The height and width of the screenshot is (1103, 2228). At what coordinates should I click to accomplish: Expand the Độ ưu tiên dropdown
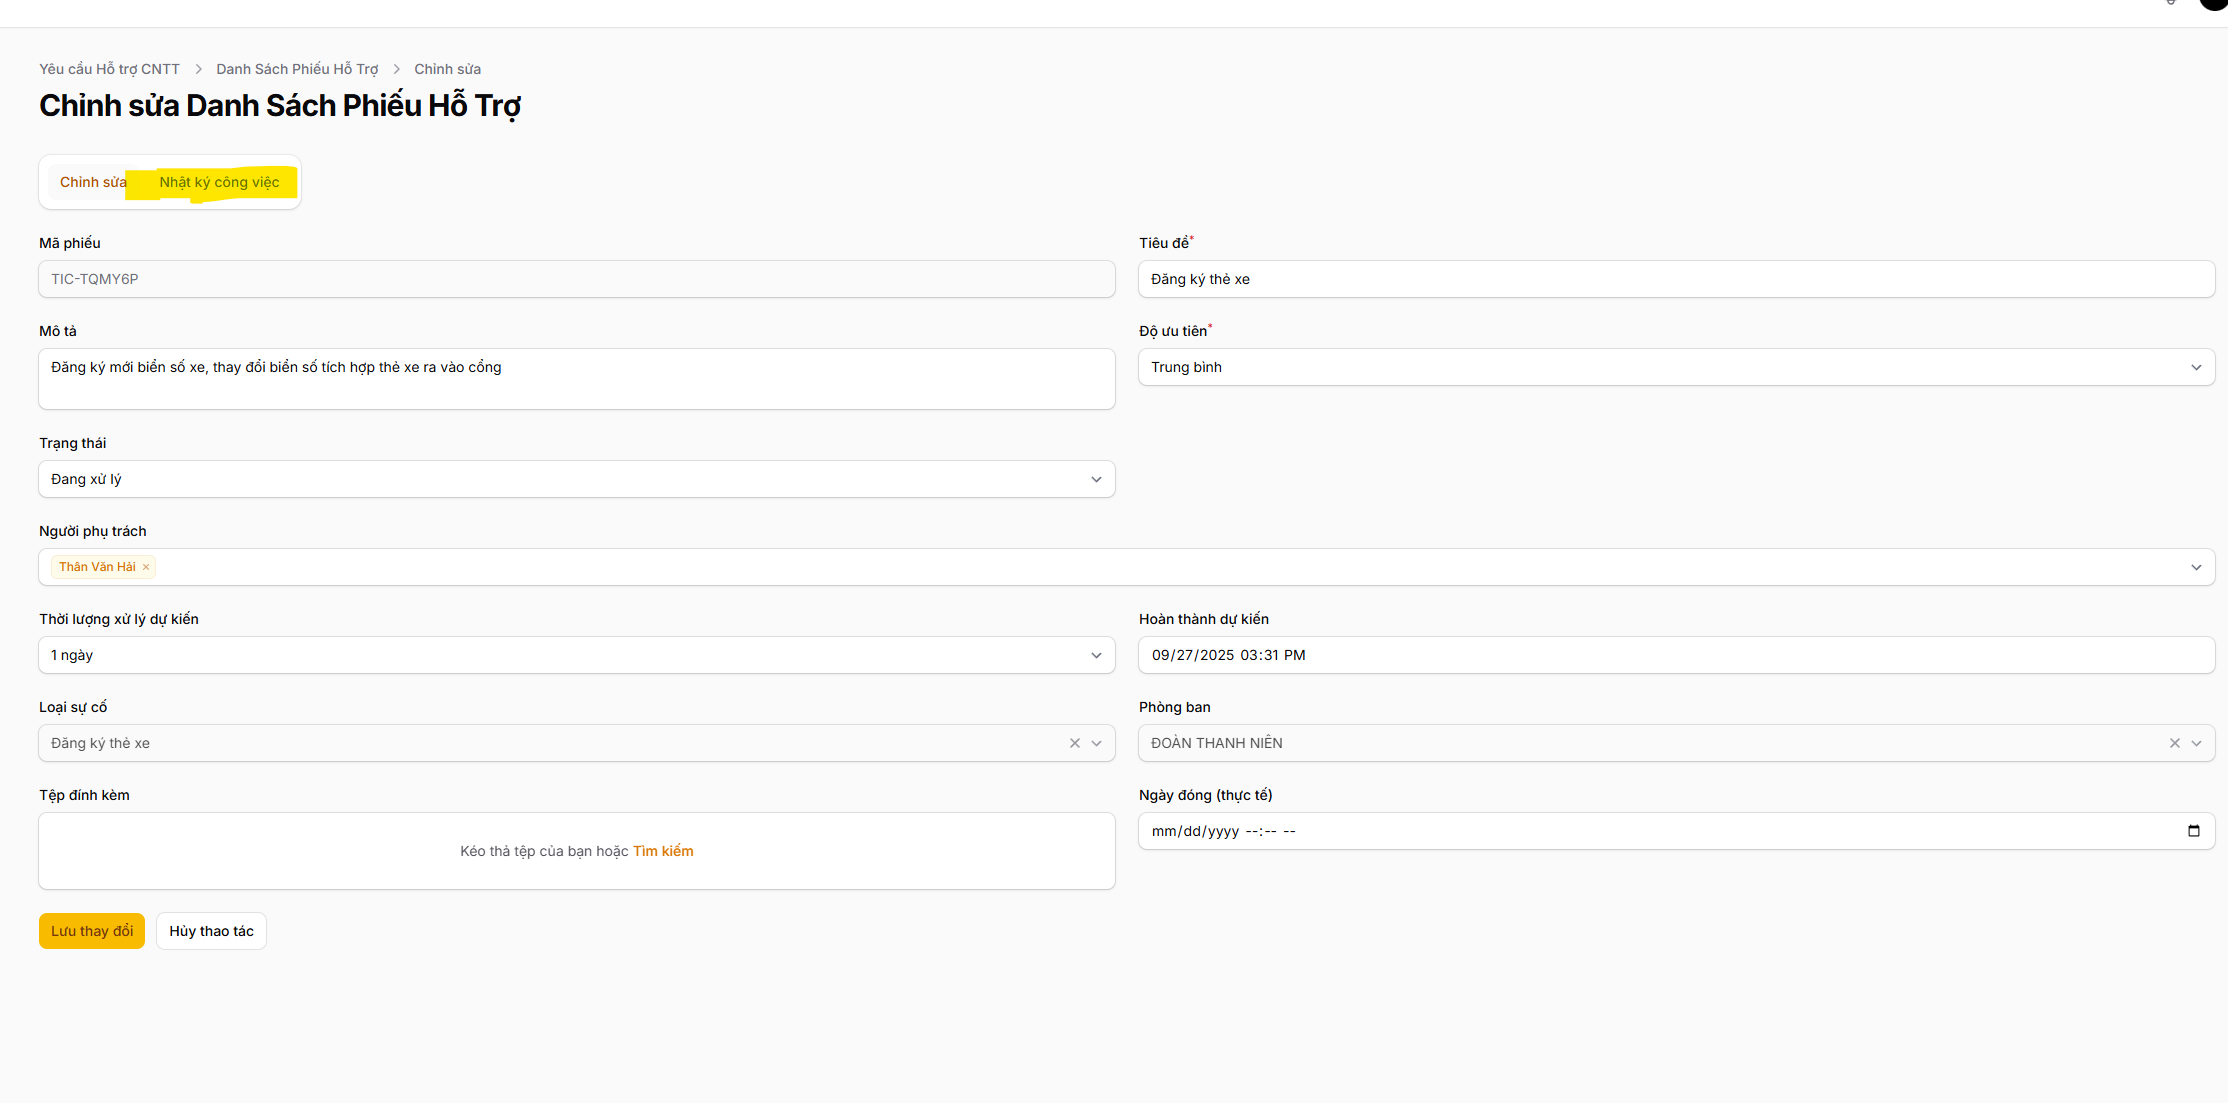tap(2196, 367)
